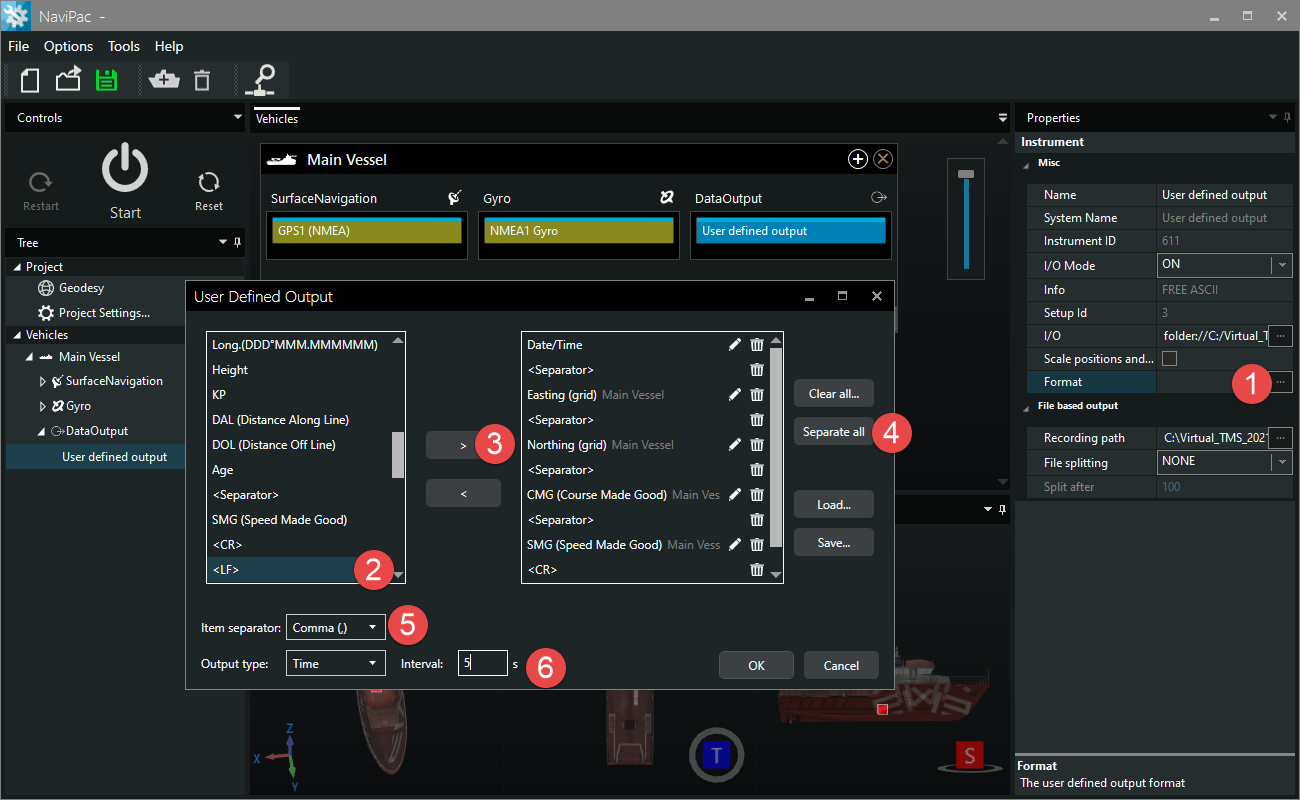Click the plus icon on Main Vessel panel
Screen dimensions: 1300x800
[x=857, y=159]
